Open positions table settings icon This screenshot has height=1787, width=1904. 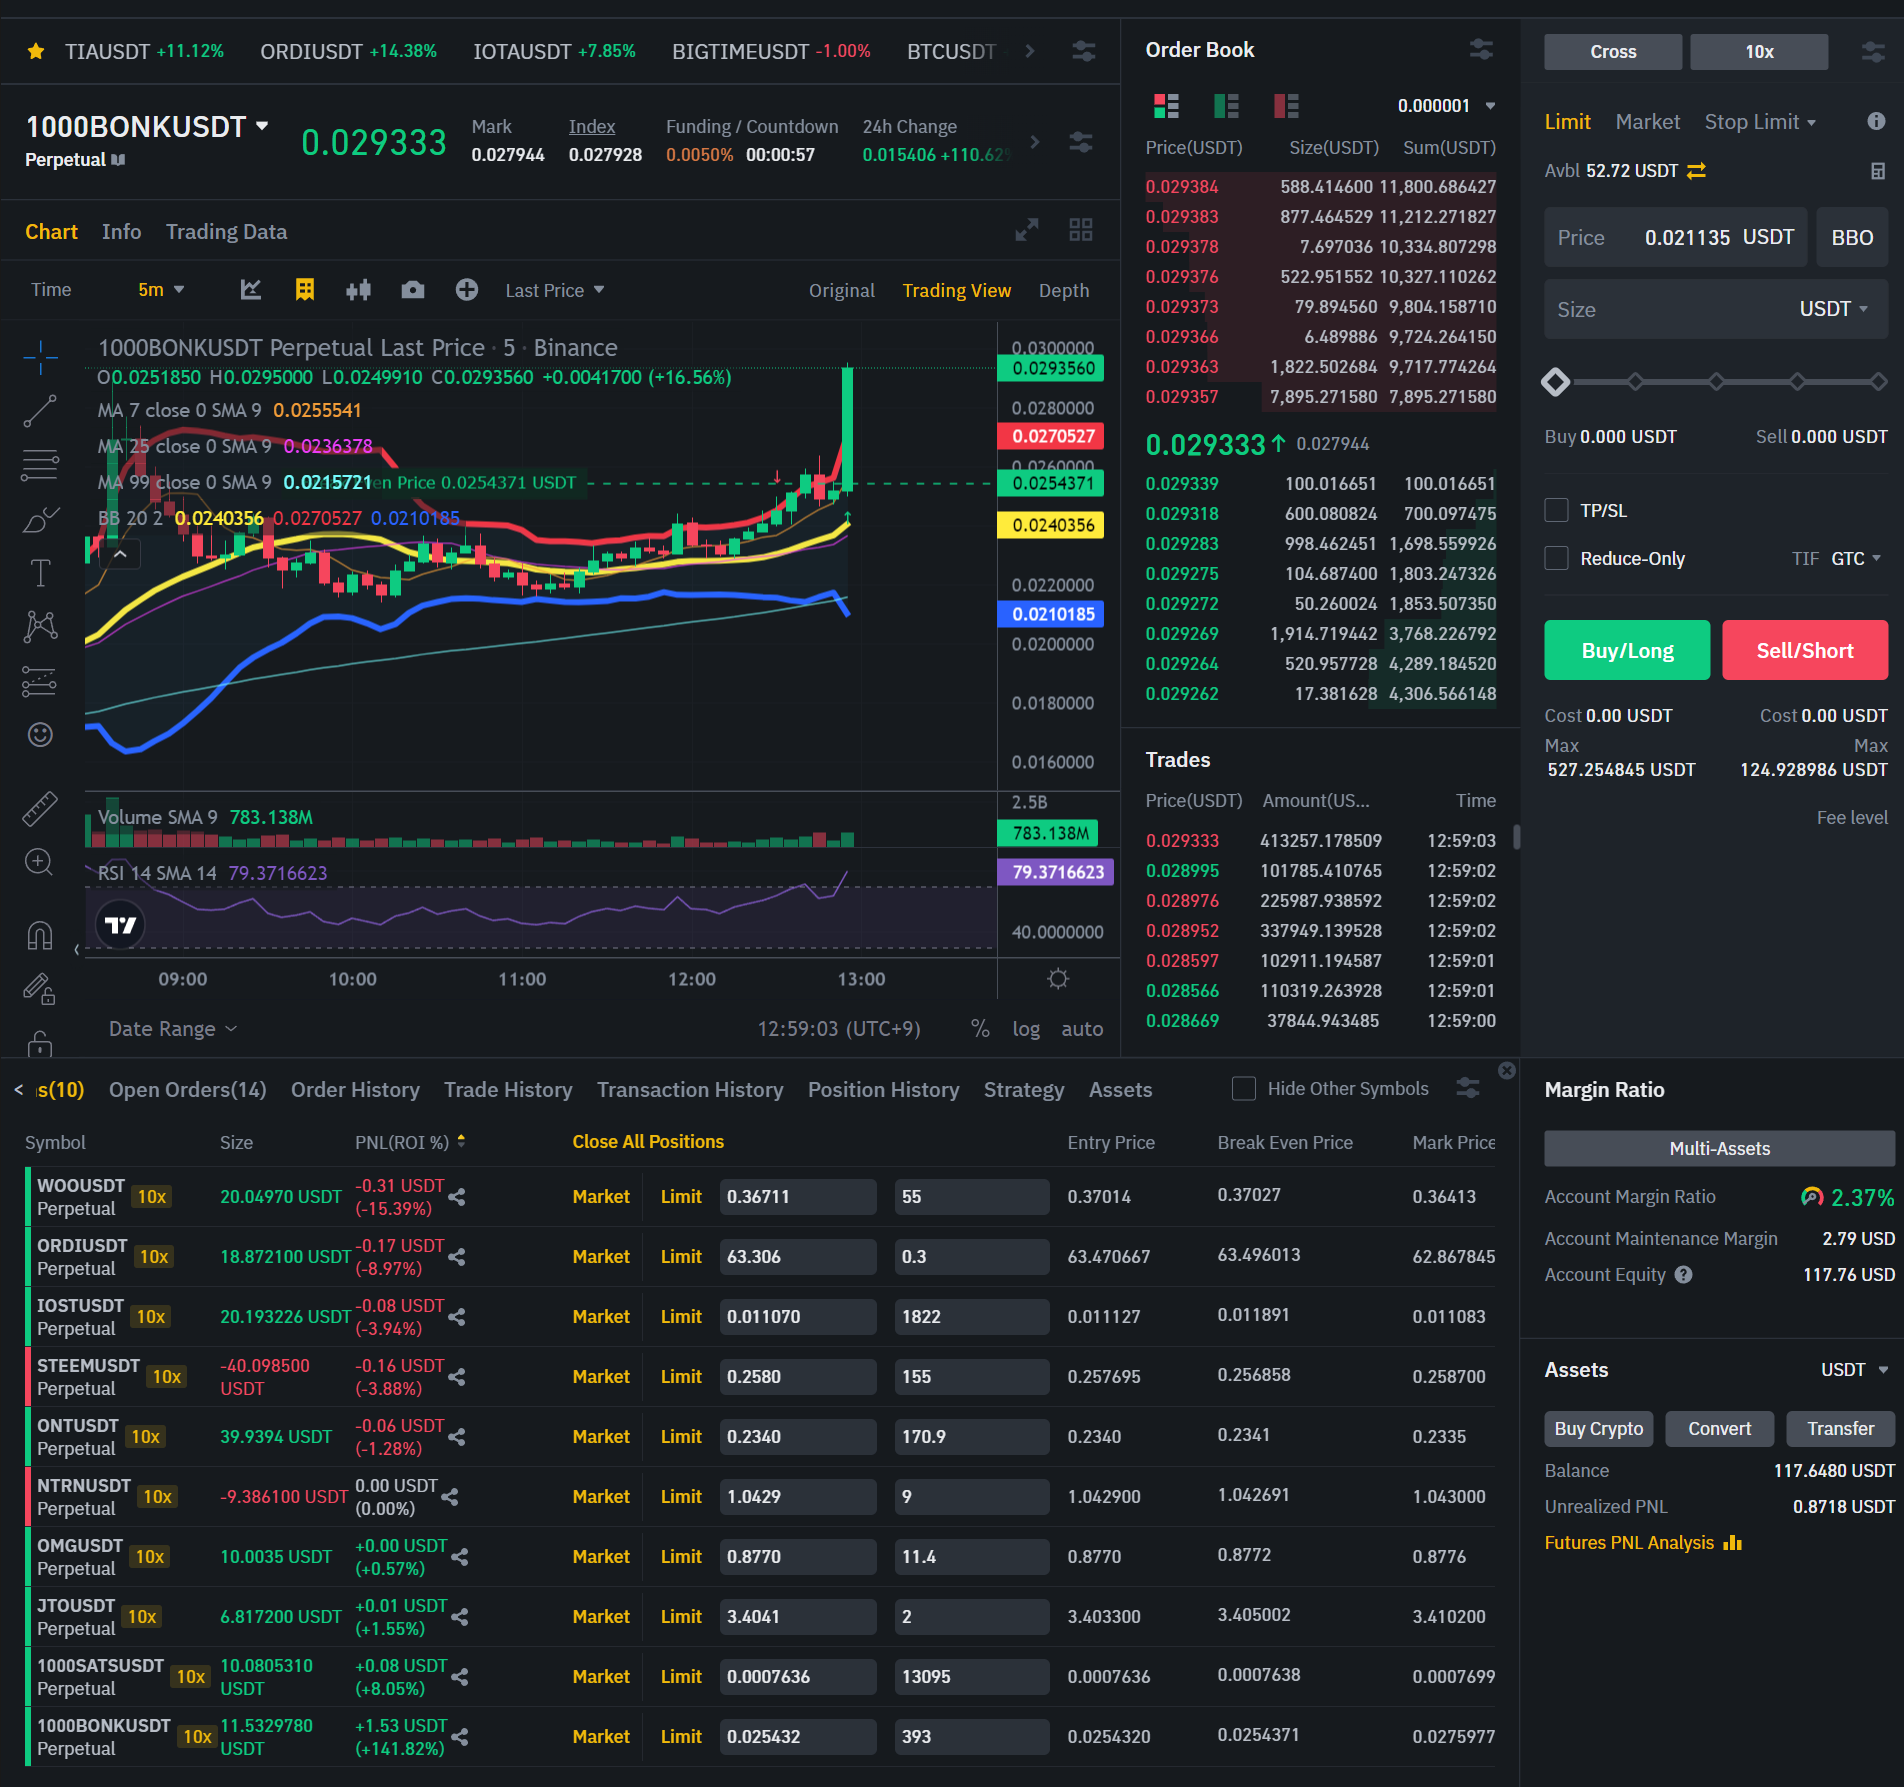1468,1088
